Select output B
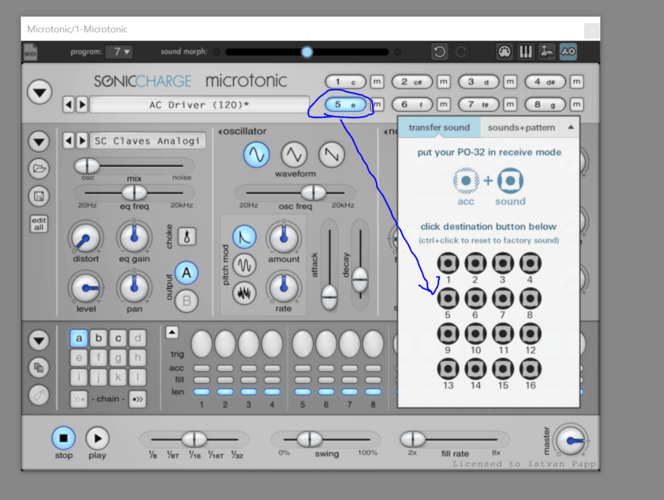This screenshot has width=664, height=500. [186, 301]
